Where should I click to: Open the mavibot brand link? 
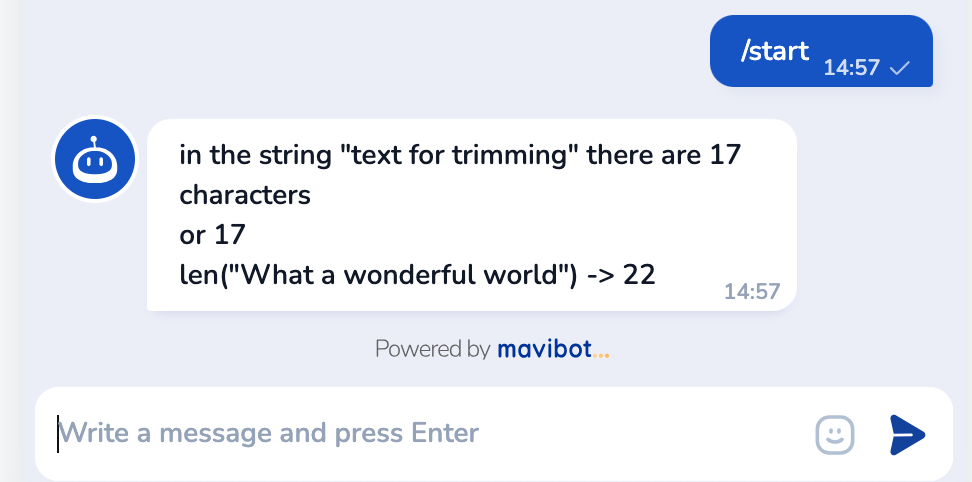tap(543, 349)
